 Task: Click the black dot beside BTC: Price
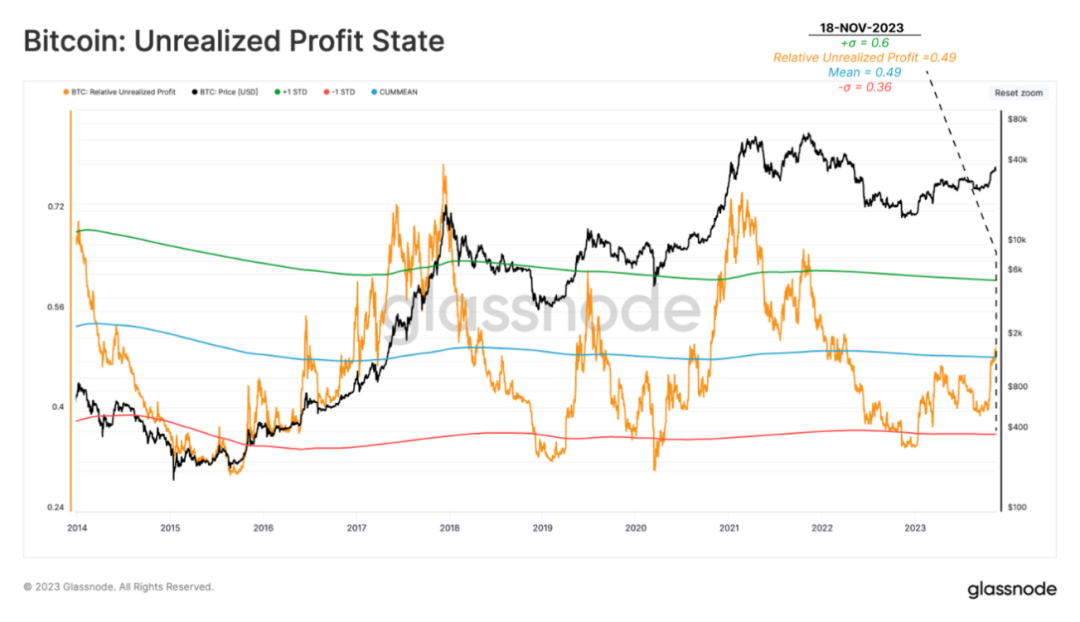tap(195, 92)
